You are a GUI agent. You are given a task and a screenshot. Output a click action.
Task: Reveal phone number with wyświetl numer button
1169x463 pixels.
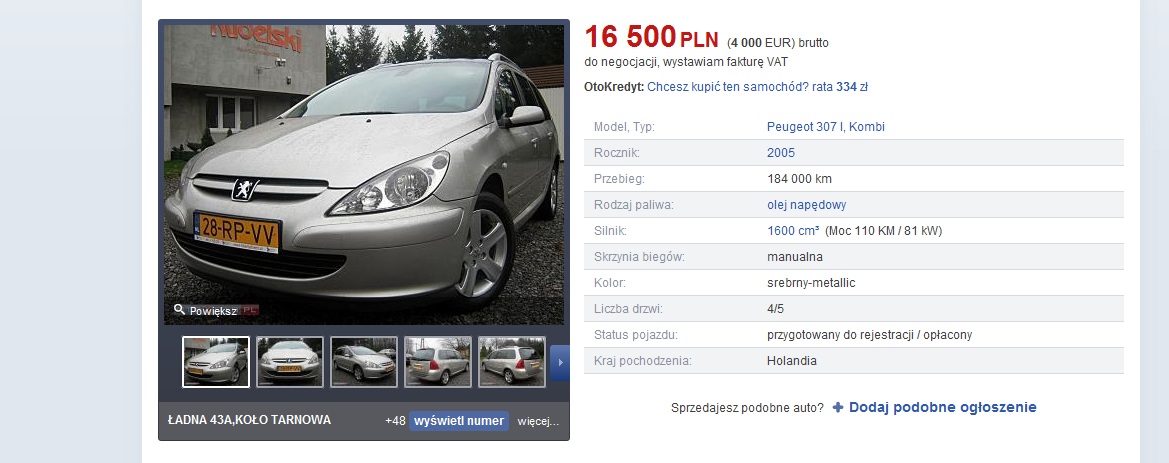pyautogui.click(x=459, y=421)
